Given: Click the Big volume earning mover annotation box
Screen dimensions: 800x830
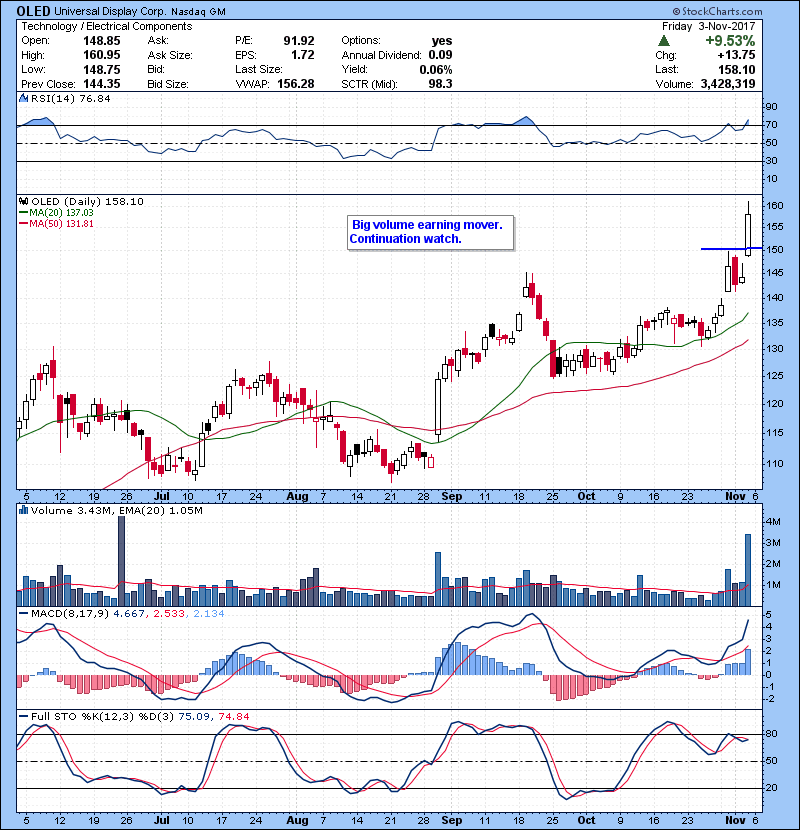Looking at the screenshot, I should point(430,232).
